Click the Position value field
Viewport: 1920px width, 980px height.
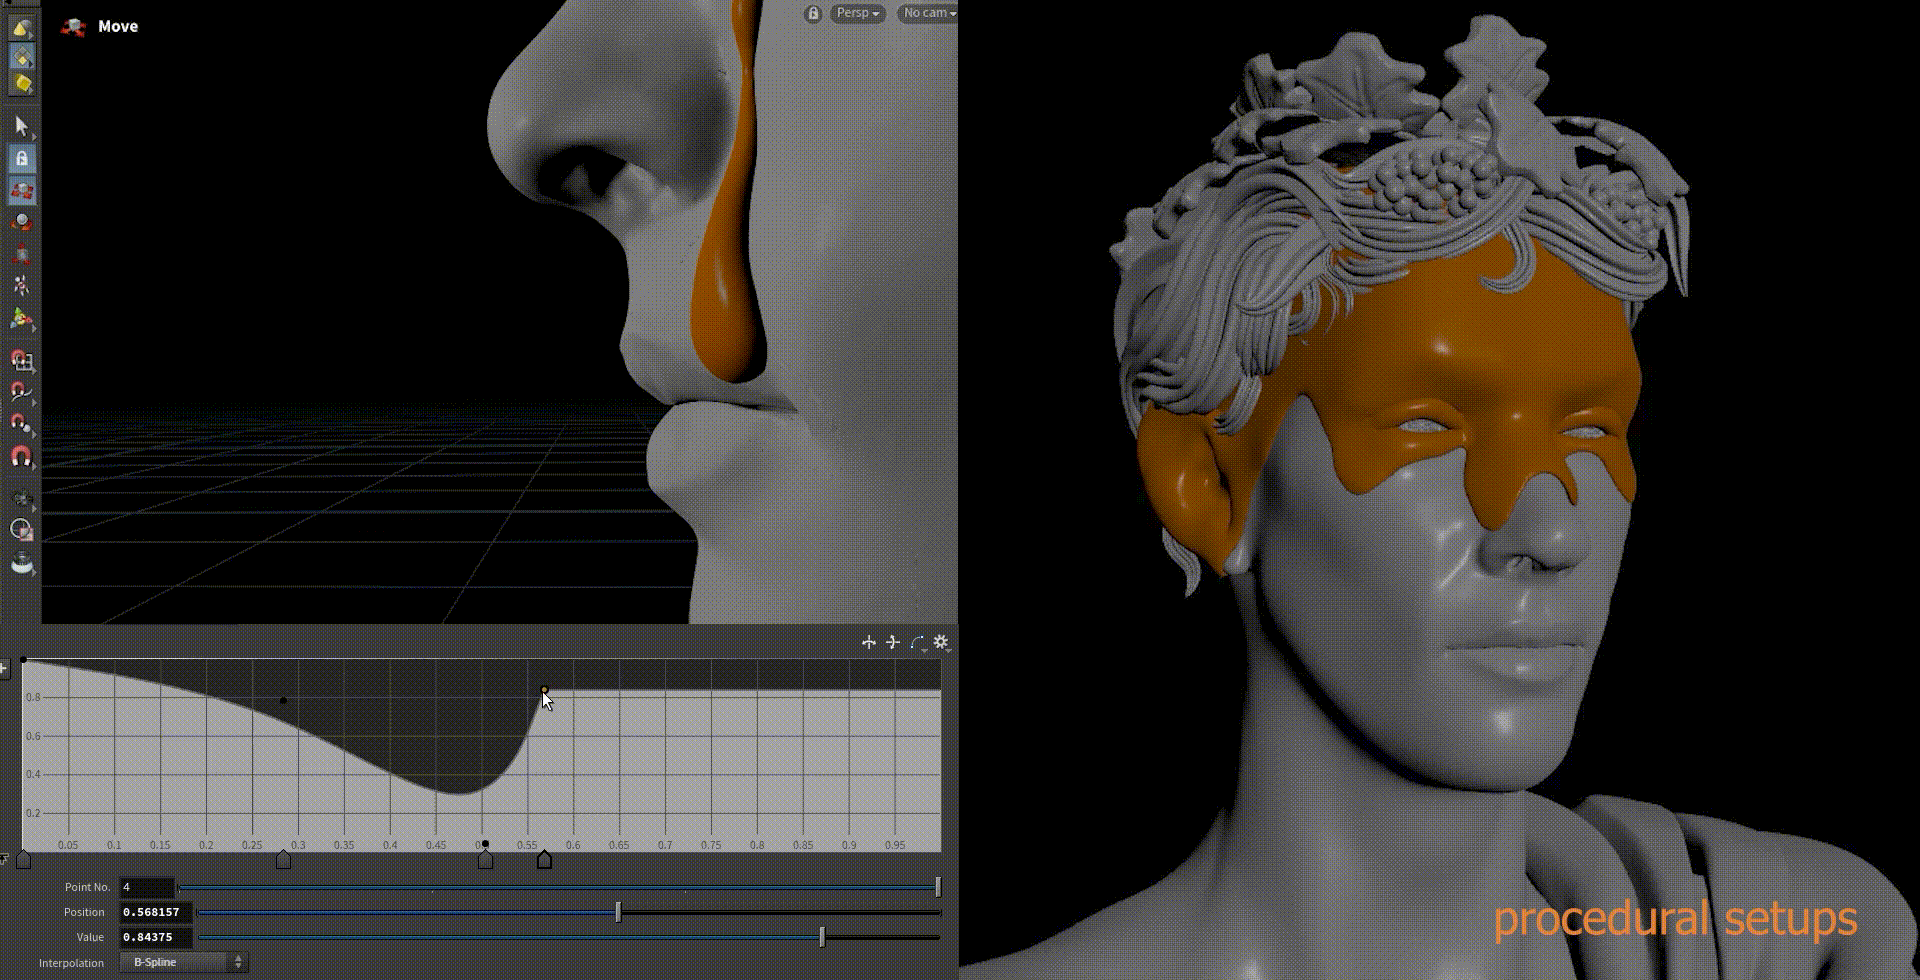pos(155,912)
